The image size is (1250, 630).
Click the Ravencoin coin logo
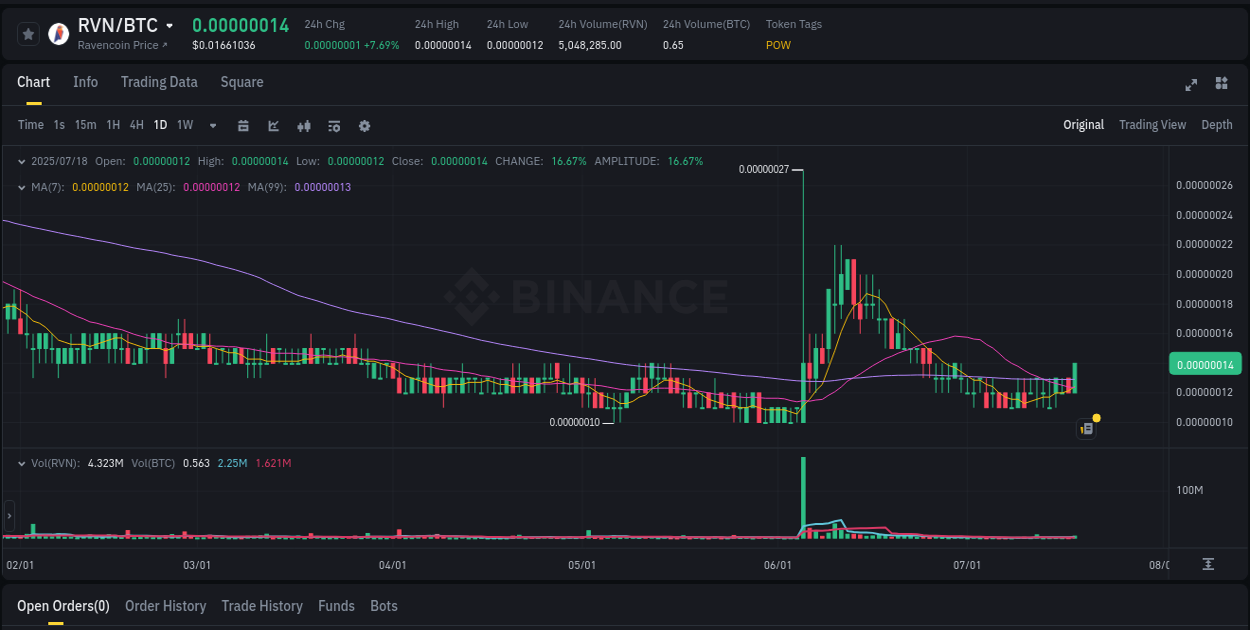pos(59,34)
